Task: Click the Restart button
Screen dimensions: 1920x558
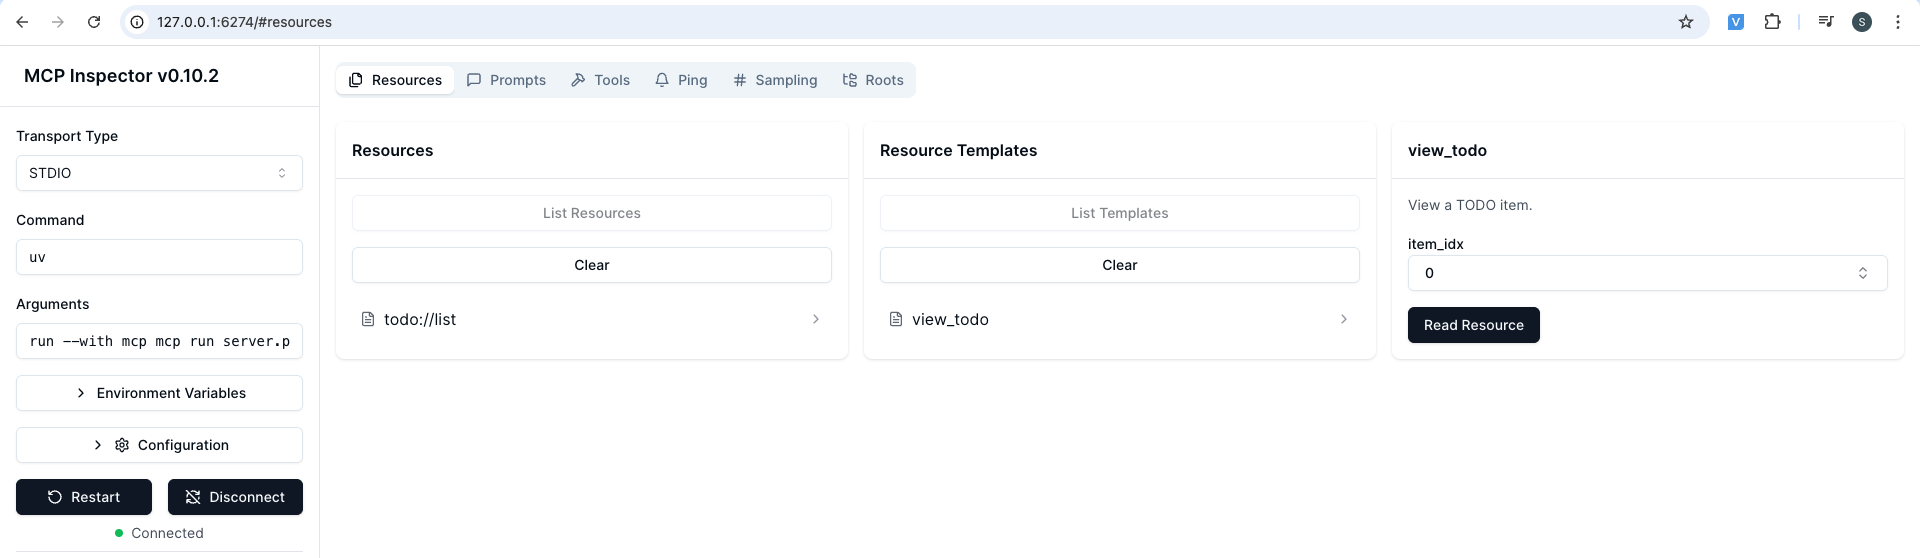Action: coord(84,497)
